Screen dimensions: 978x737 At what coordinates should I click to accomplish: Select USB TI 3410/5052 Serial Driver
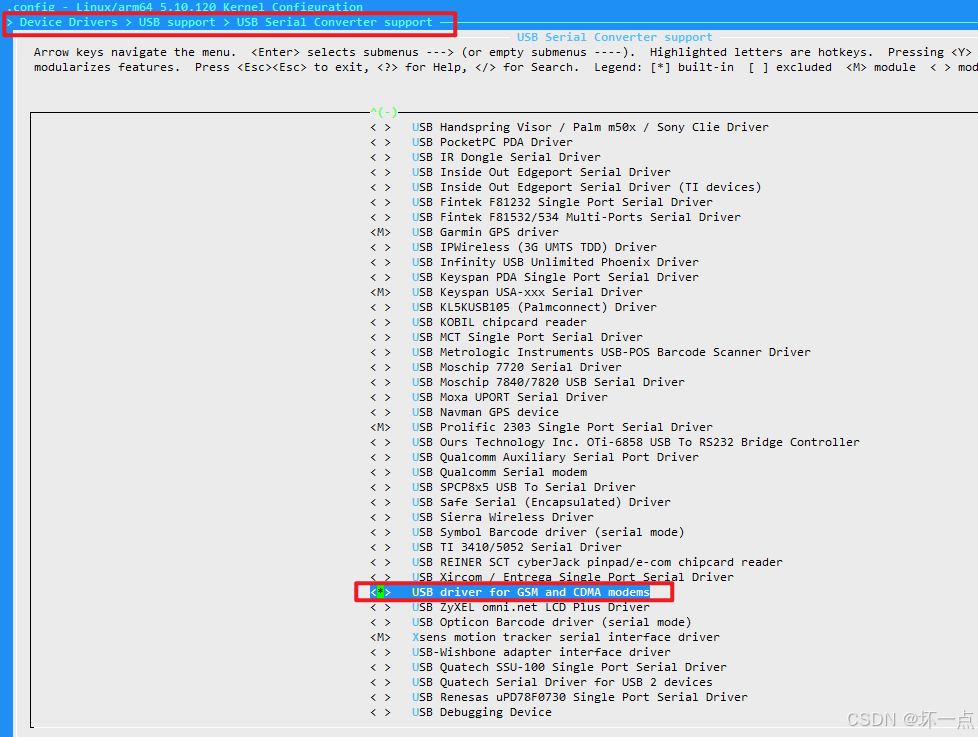pyautogui.click(x=516, y=547)
